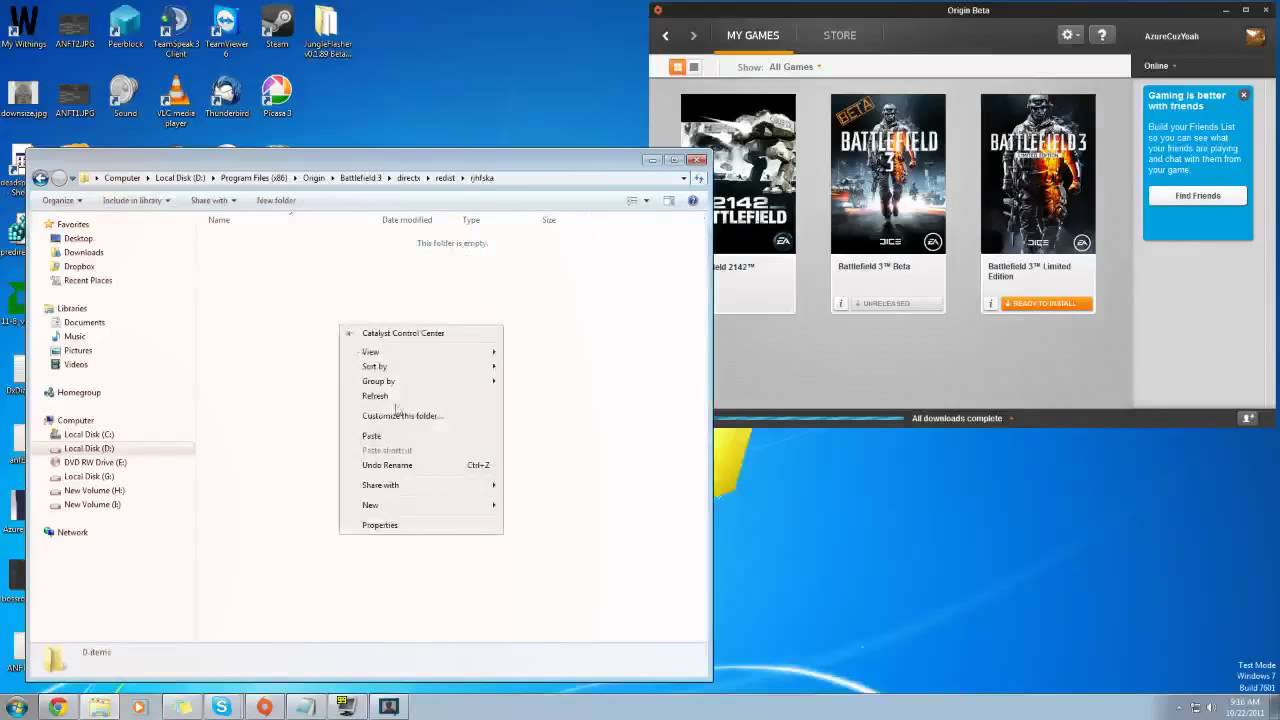Go forward in Origin navigation
The image size is (1280, 720).
coord(693,36)
